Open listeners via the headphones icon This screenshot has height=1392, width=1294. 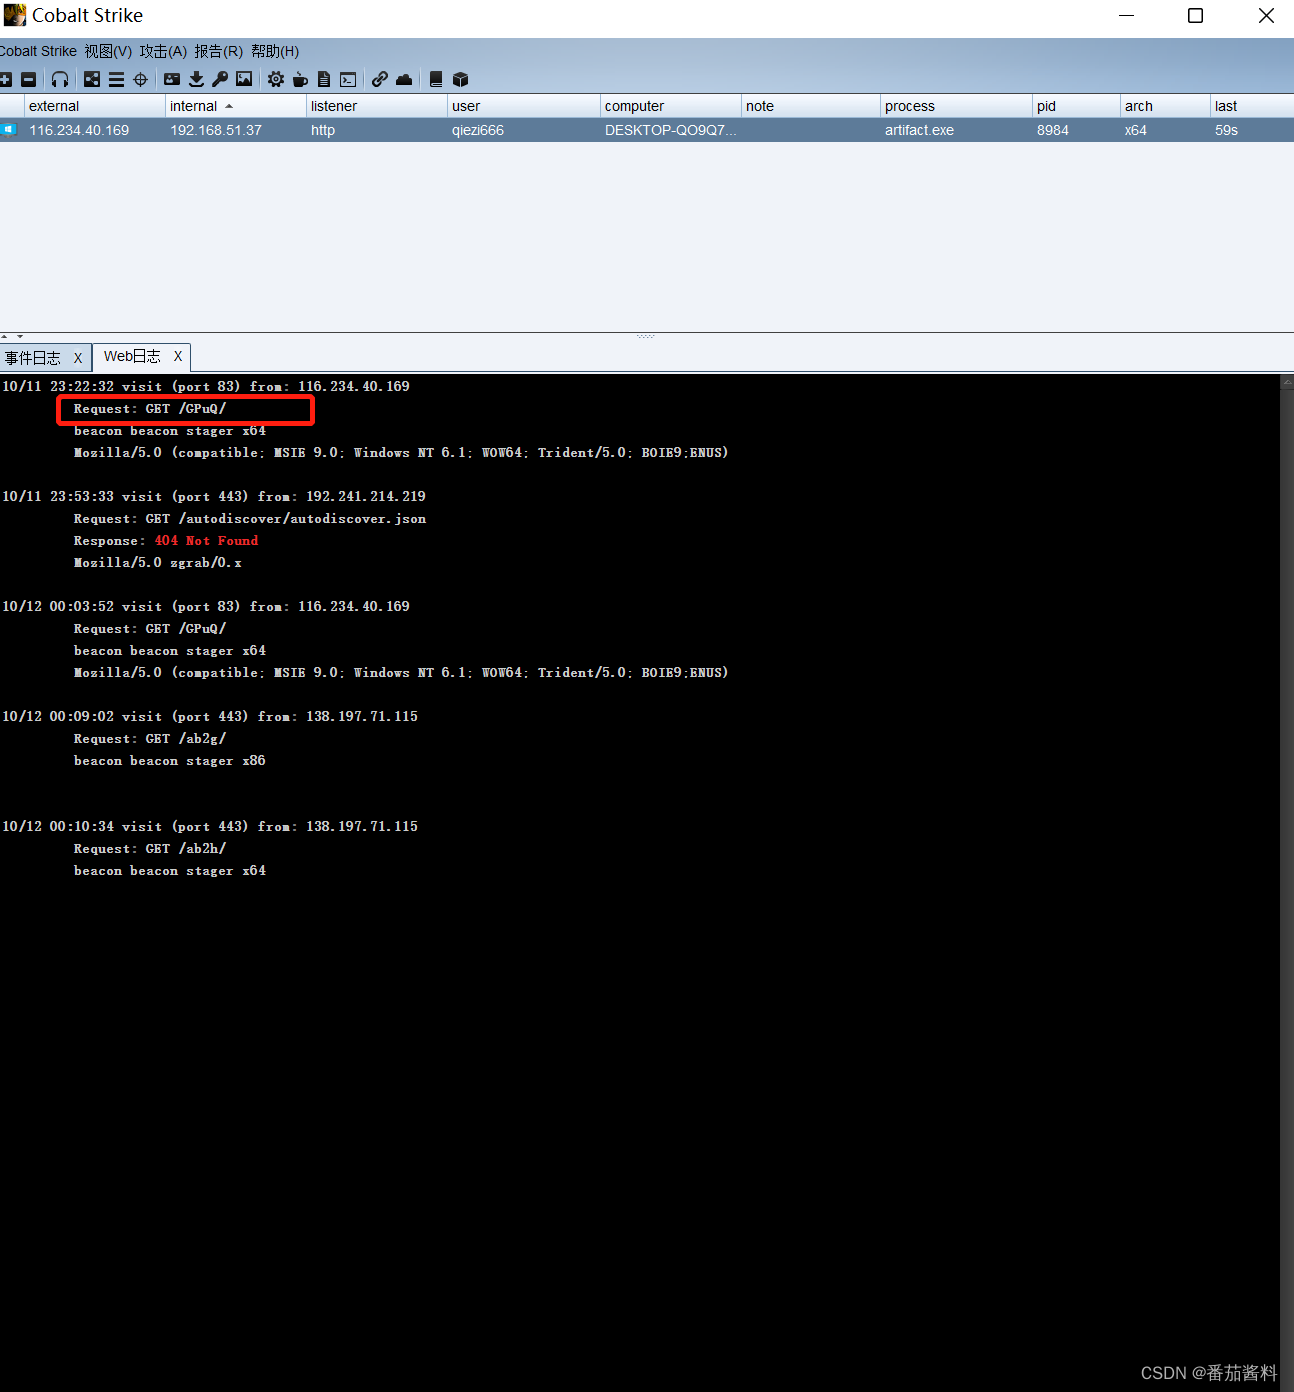60,79
